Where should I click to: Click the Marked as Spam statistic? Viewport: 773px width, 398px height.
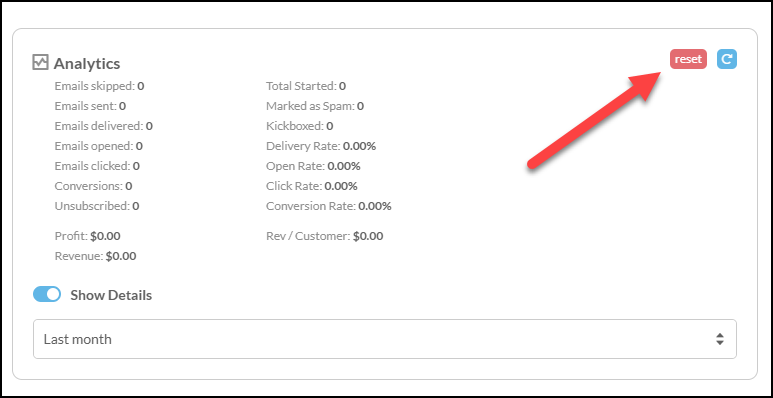(x=315, y=106)
